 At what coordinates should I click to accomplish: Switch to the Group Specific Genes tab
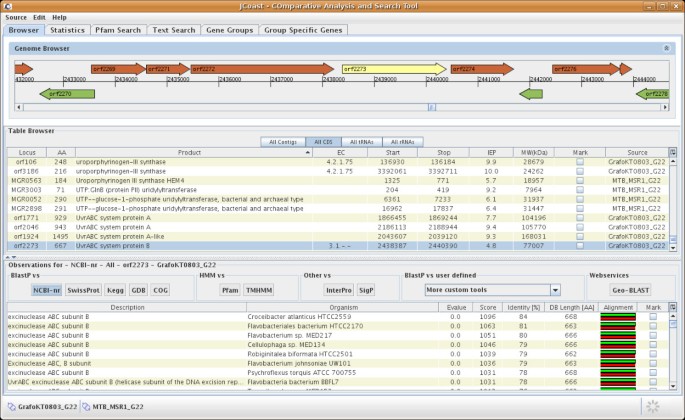[x=303, y=30]
